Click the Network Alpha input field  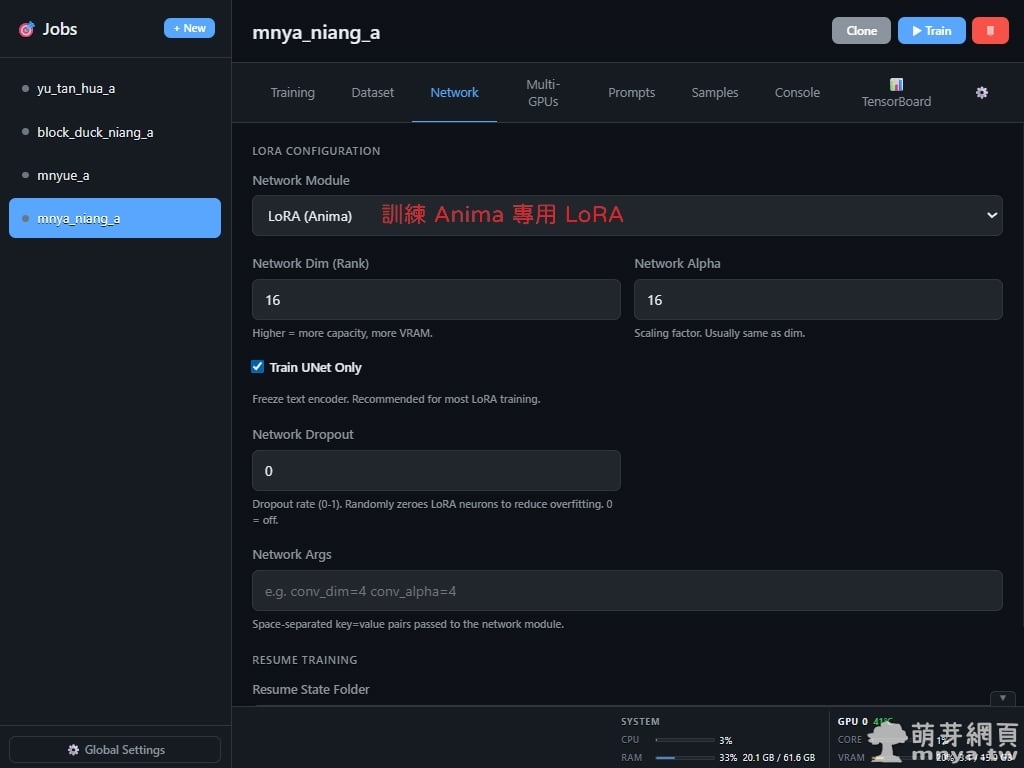[818, 300]
